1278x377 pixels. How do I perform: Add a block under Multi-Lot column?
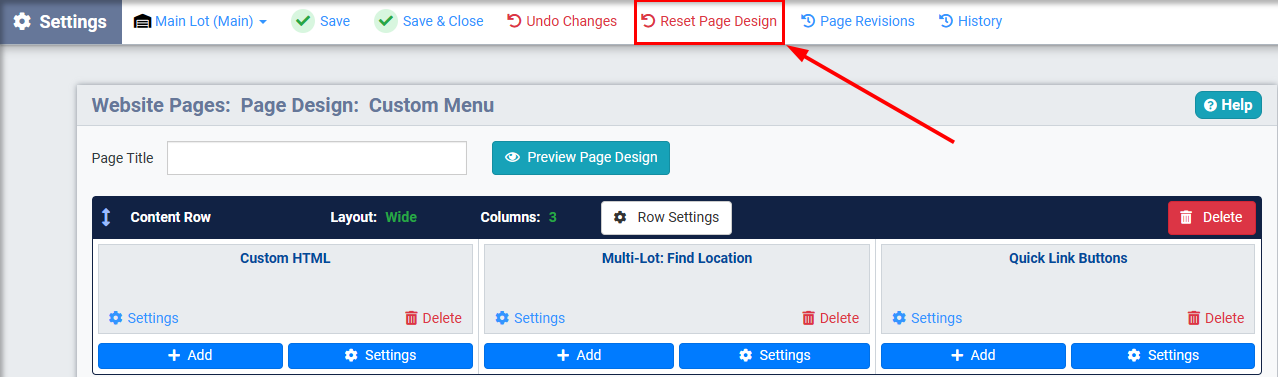coord(579,355)
